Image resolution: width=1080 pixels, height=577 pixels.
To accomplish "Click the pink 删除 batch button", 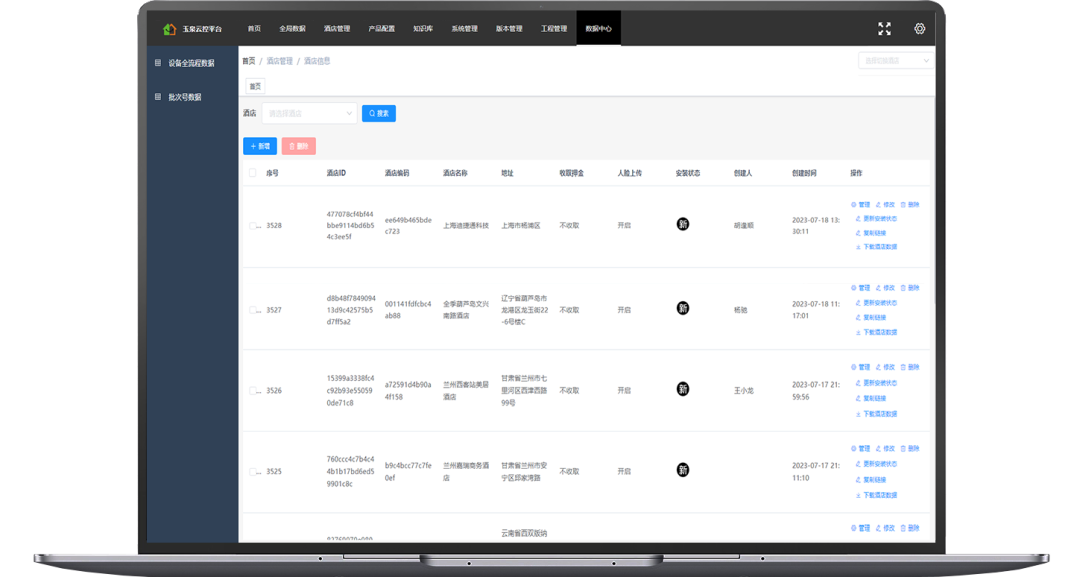I will 298,146.
